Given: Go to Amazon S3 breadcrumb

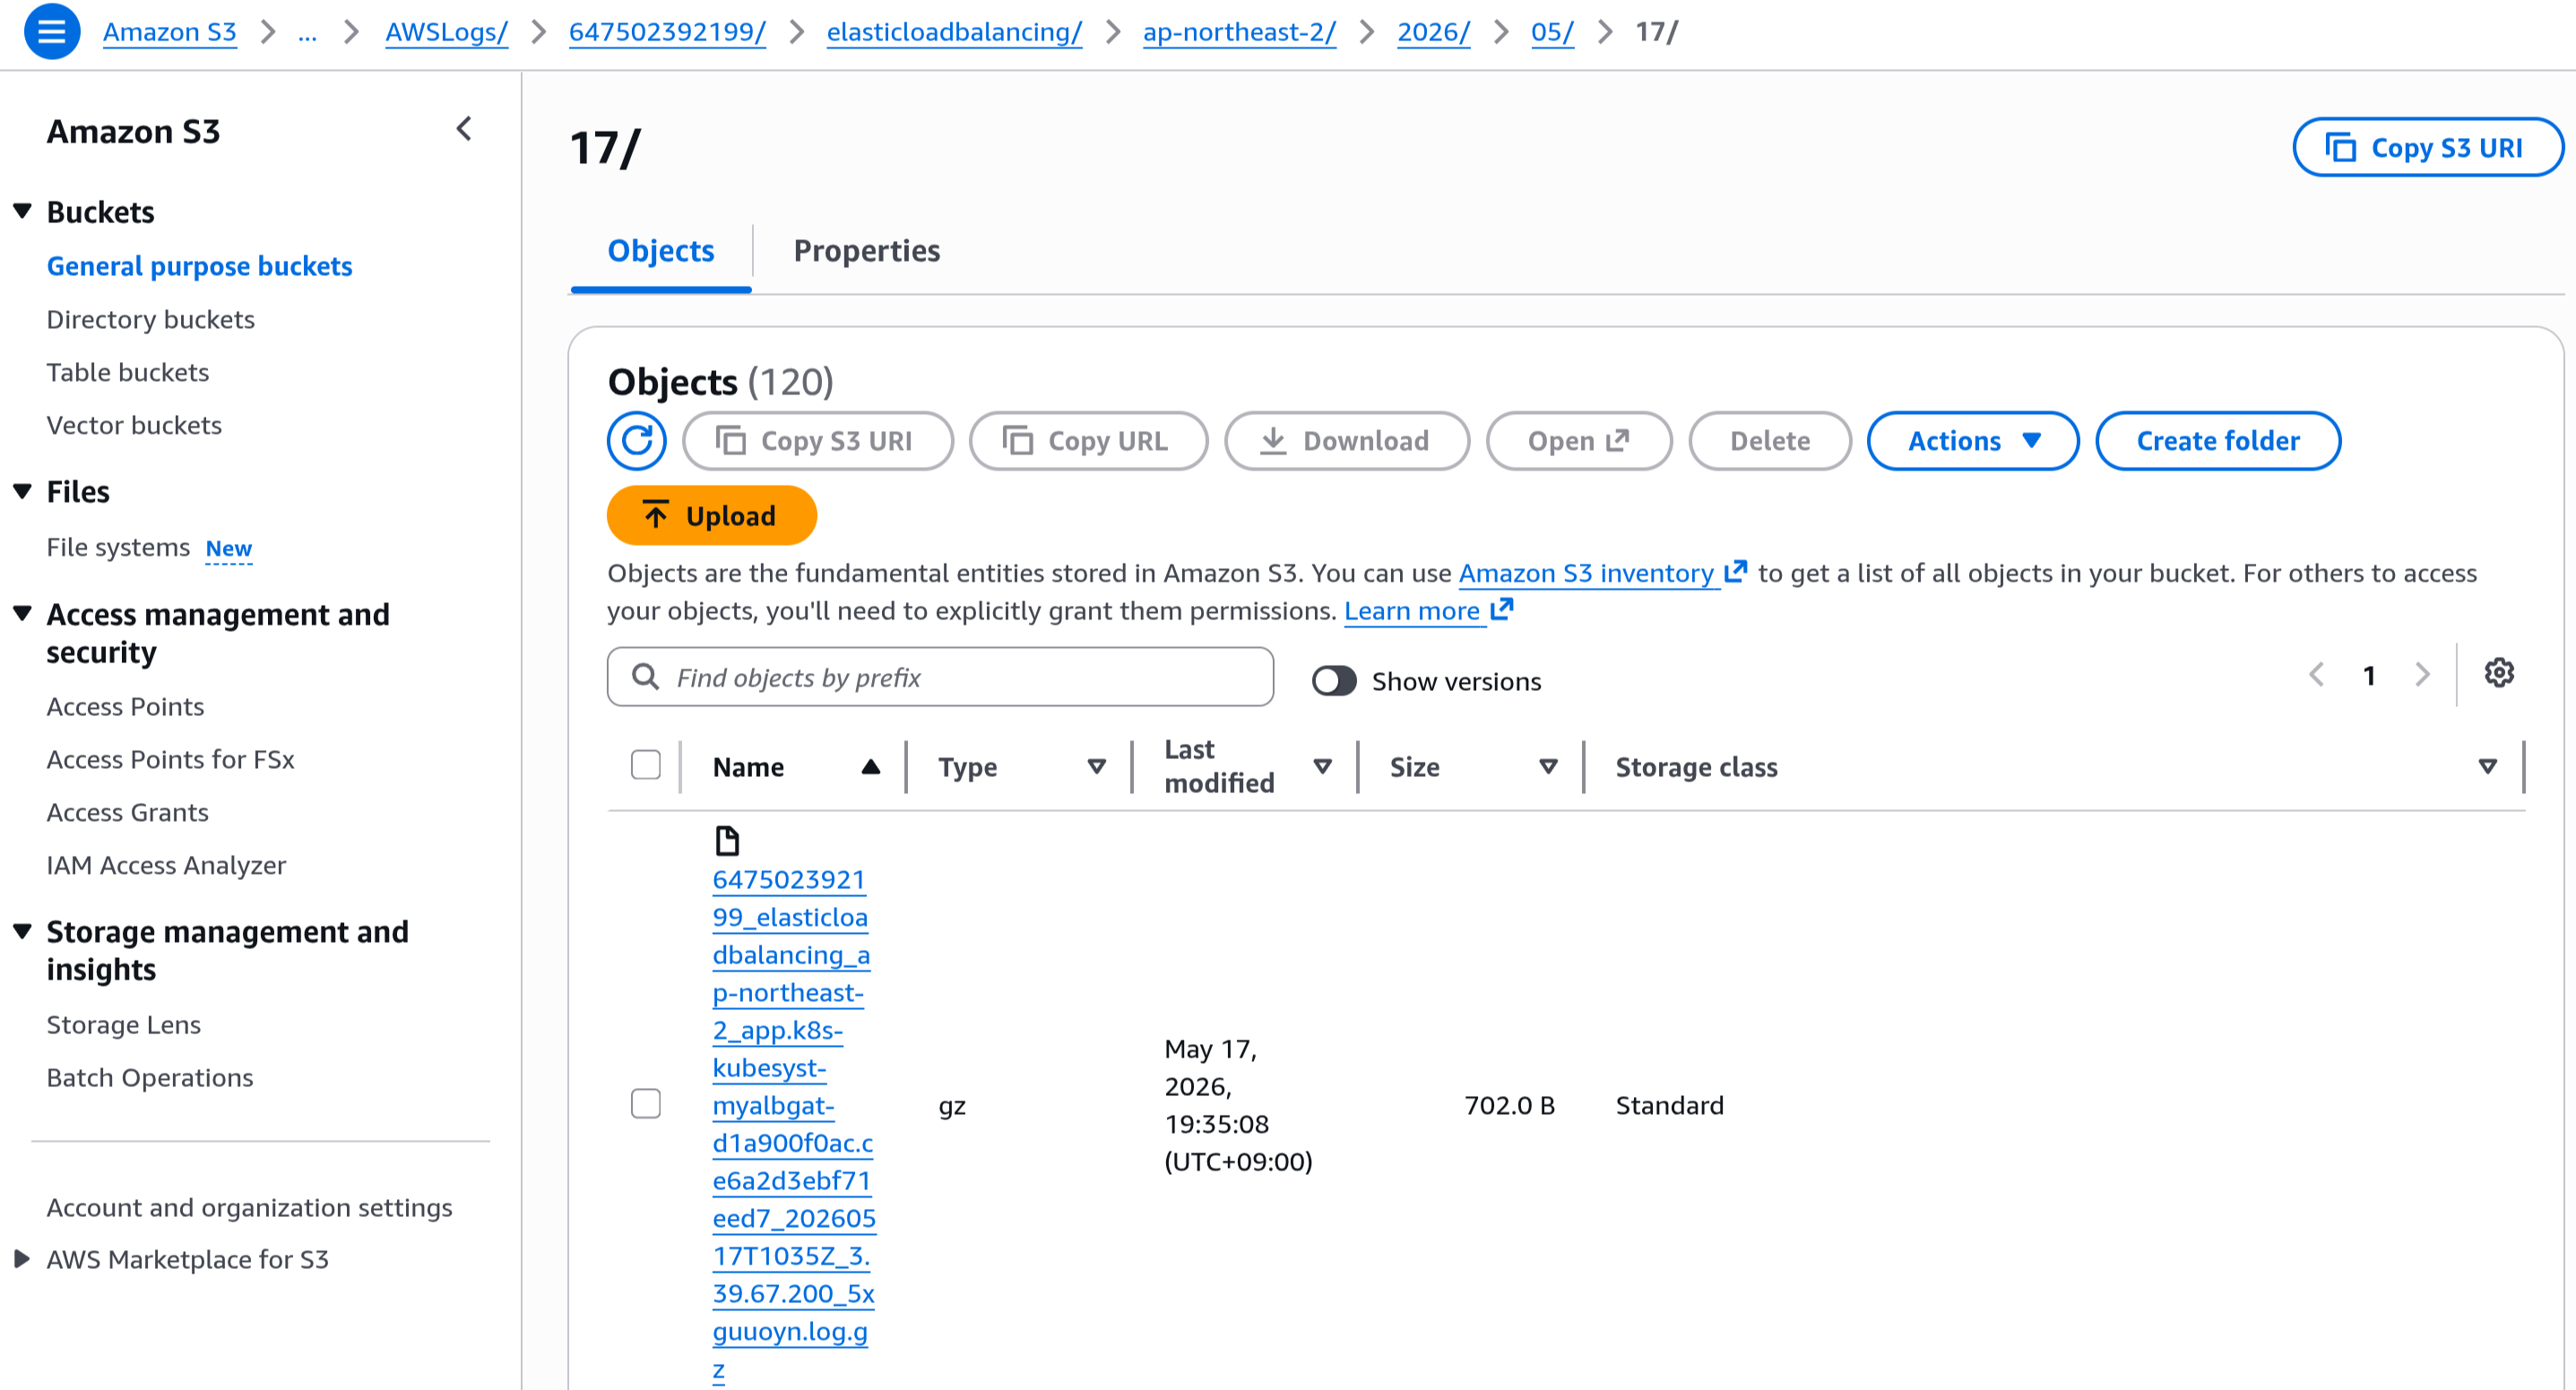Looking at the screenshot, I should [170, 32].
